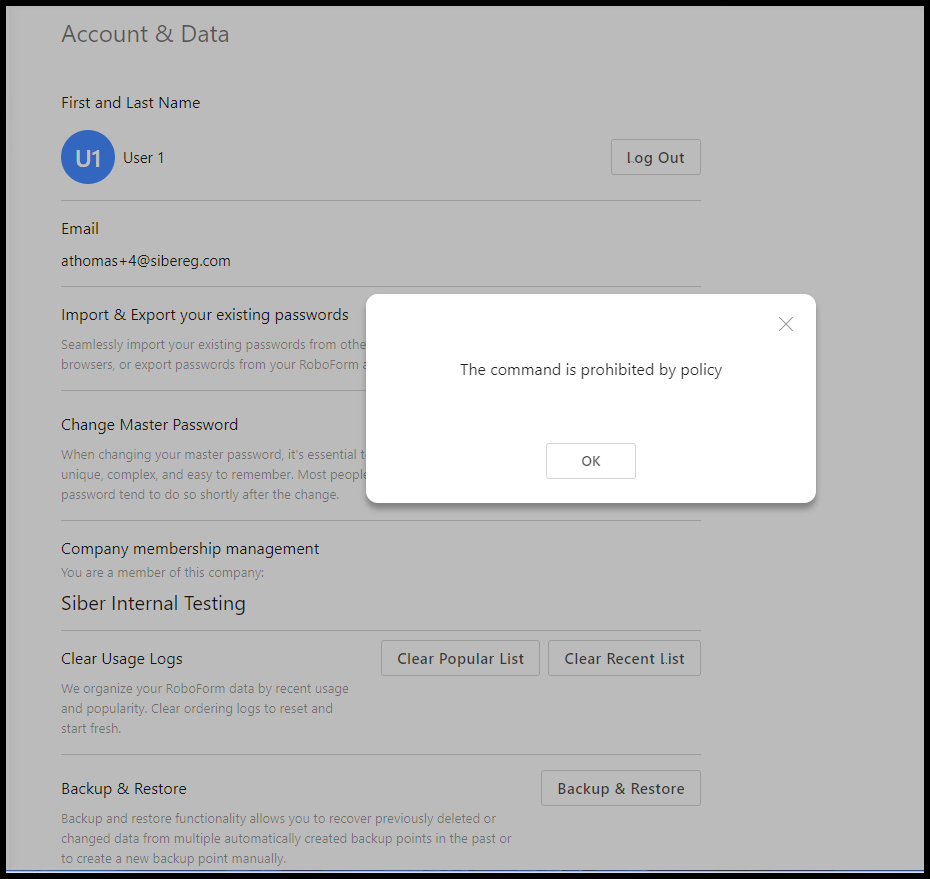Click the First and Last Name label
Image resolution: width=930 pixels, height=879 pixels.
click(x=130, y=103)
